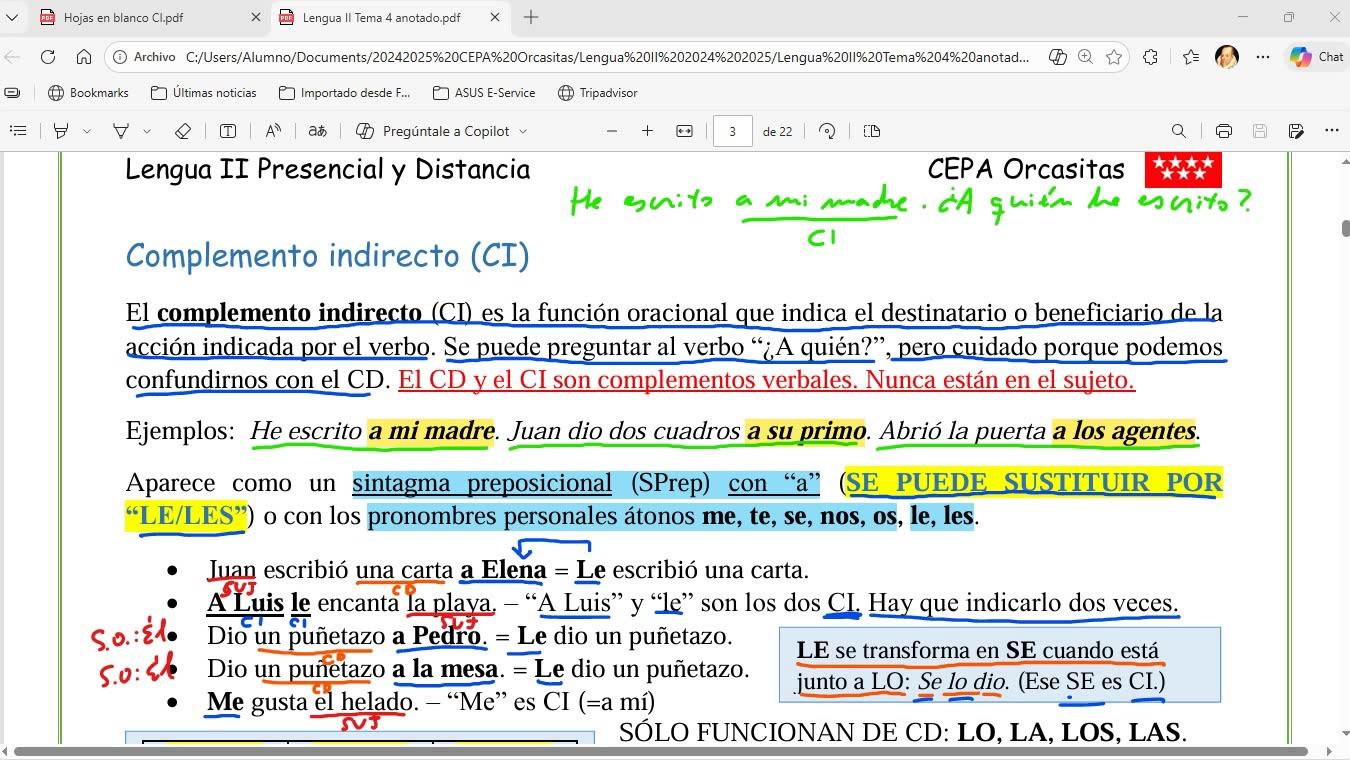Open the Últimas noticias bookmarks folder
Image resolution: width=1350 pixels, height=760 pixels.
[x=204, y=93]
